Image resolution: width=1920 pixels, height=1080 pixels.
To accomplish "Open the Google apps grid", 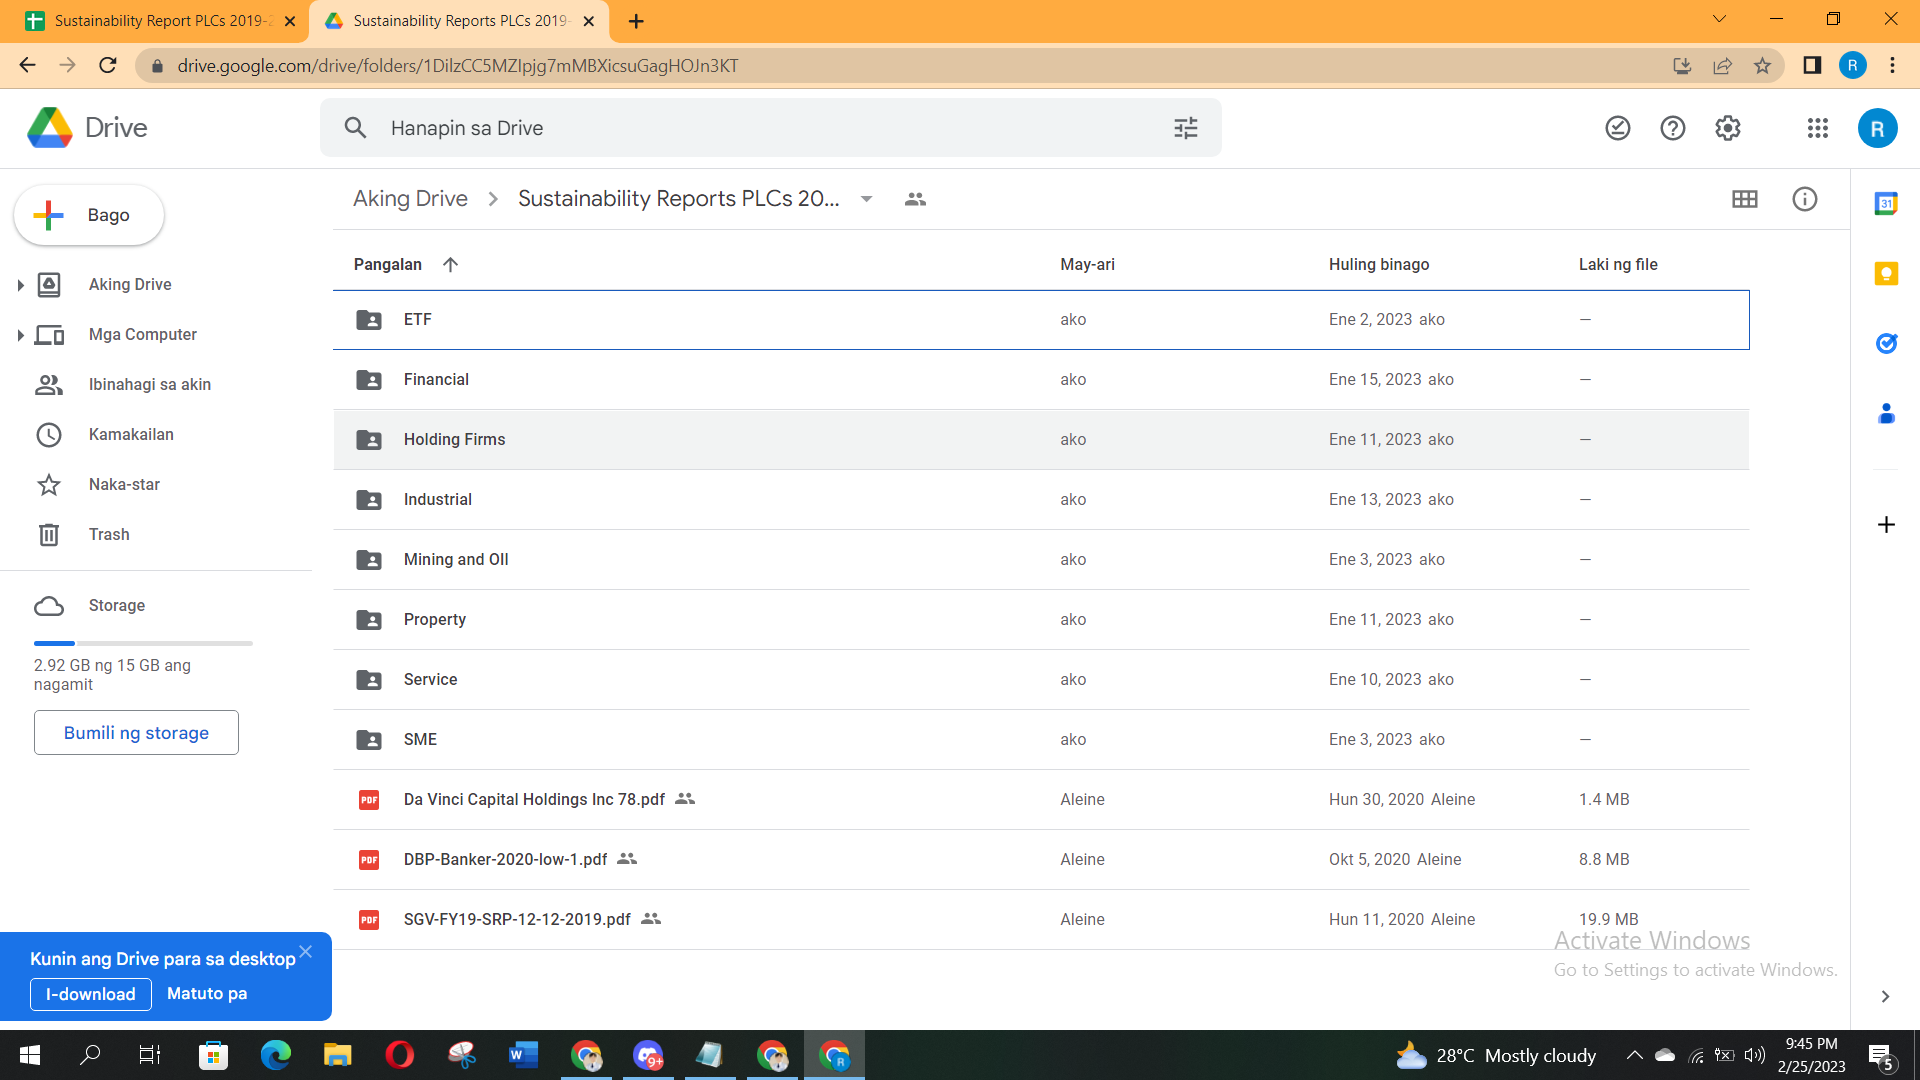I will [1817, 128].
